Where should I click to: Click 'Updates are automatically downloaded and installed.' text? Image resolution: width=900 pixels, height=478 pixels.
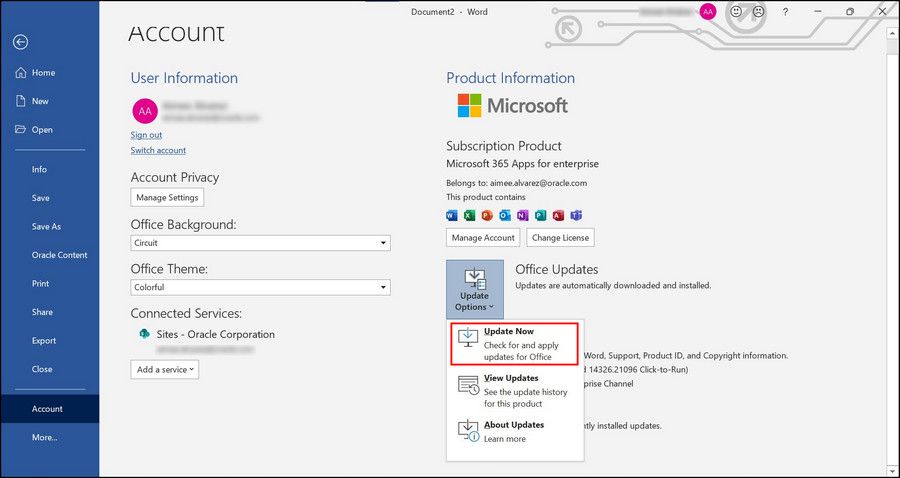click(613, 285)
